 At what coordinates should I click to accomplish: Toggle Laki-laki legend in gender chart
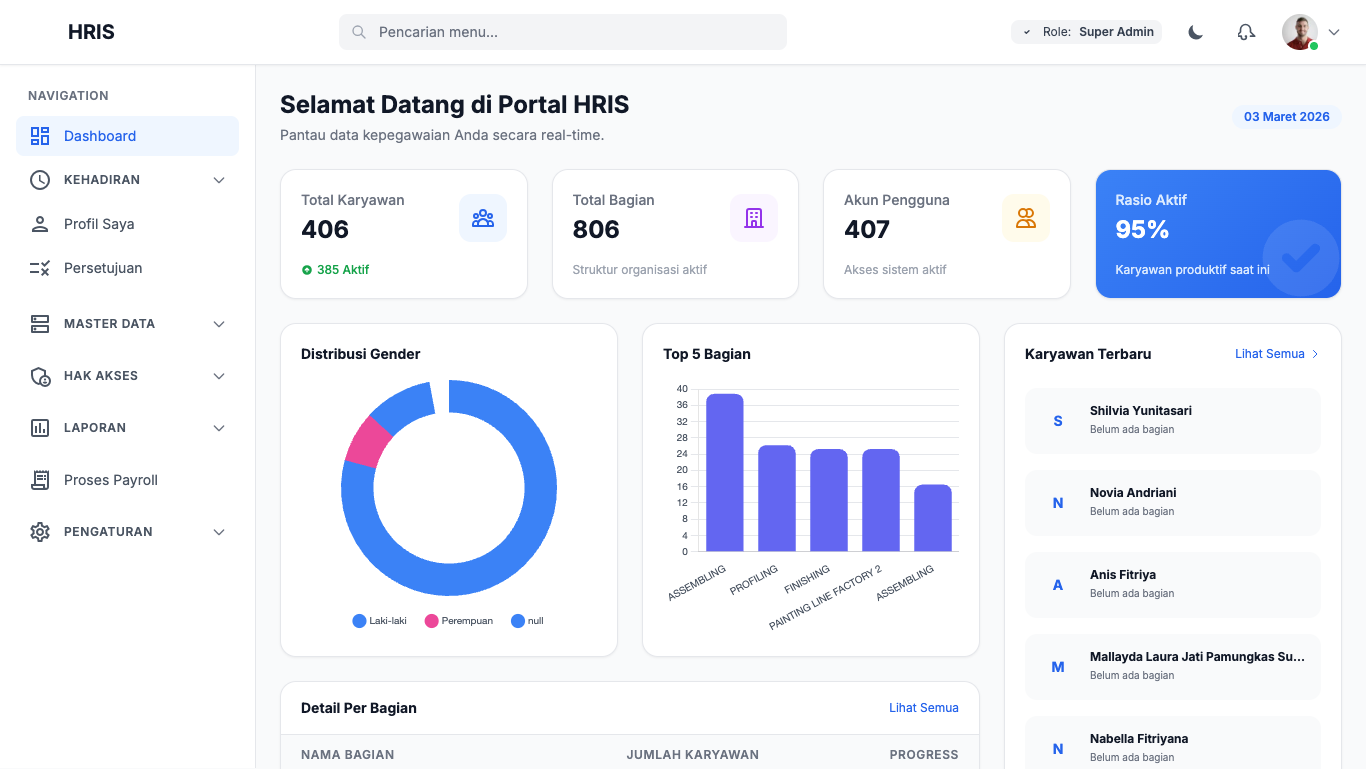pos(380,621)
